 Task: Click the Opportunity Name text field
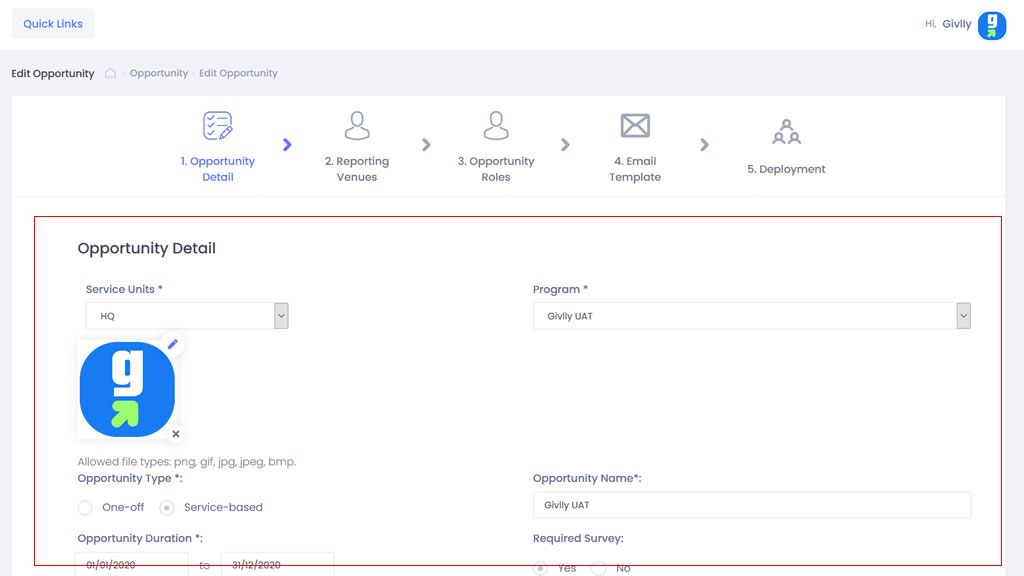click(x=751, y=505)
